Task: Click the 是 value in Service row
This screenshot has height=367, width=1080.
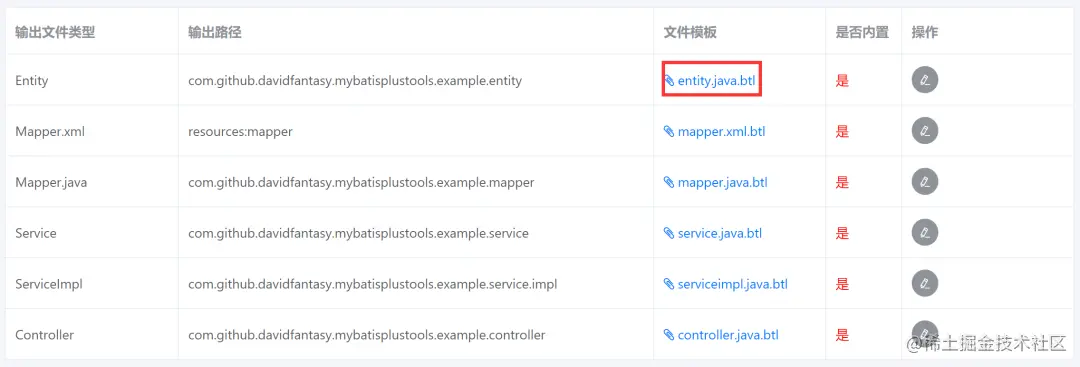Action: [x=842, y=233]
